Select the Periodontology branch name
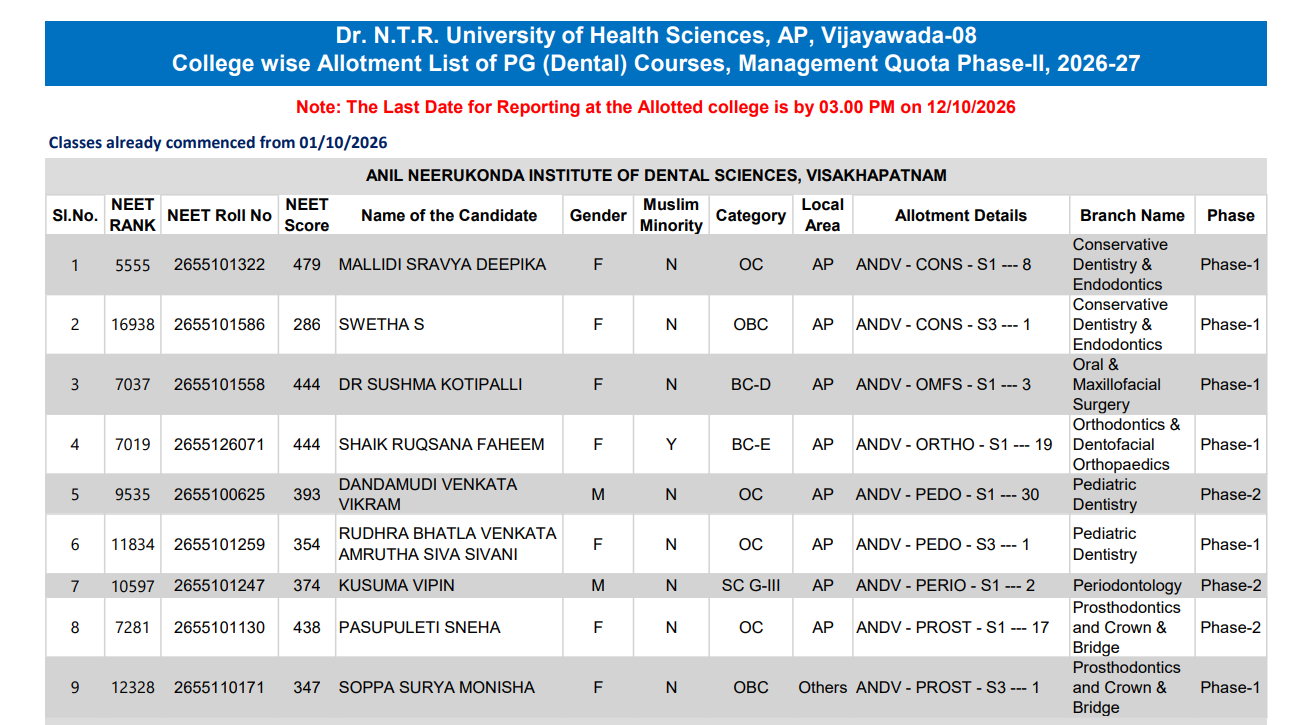 pyautogui.click(x=1127, y=586)
